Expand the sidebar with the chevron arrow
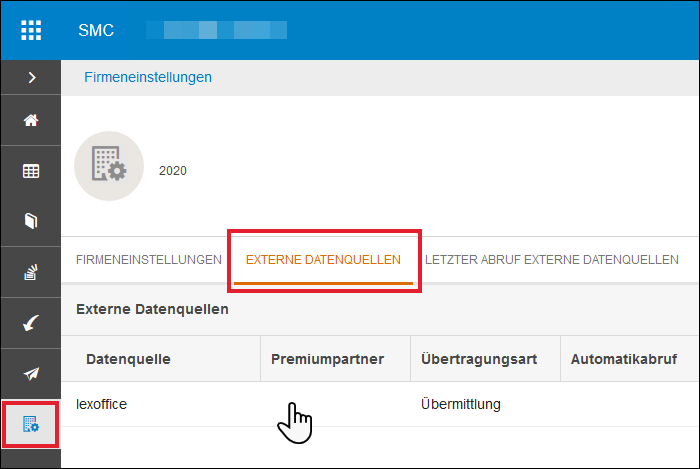This screenshot has height=469, width=700. [x=31, y=78]
